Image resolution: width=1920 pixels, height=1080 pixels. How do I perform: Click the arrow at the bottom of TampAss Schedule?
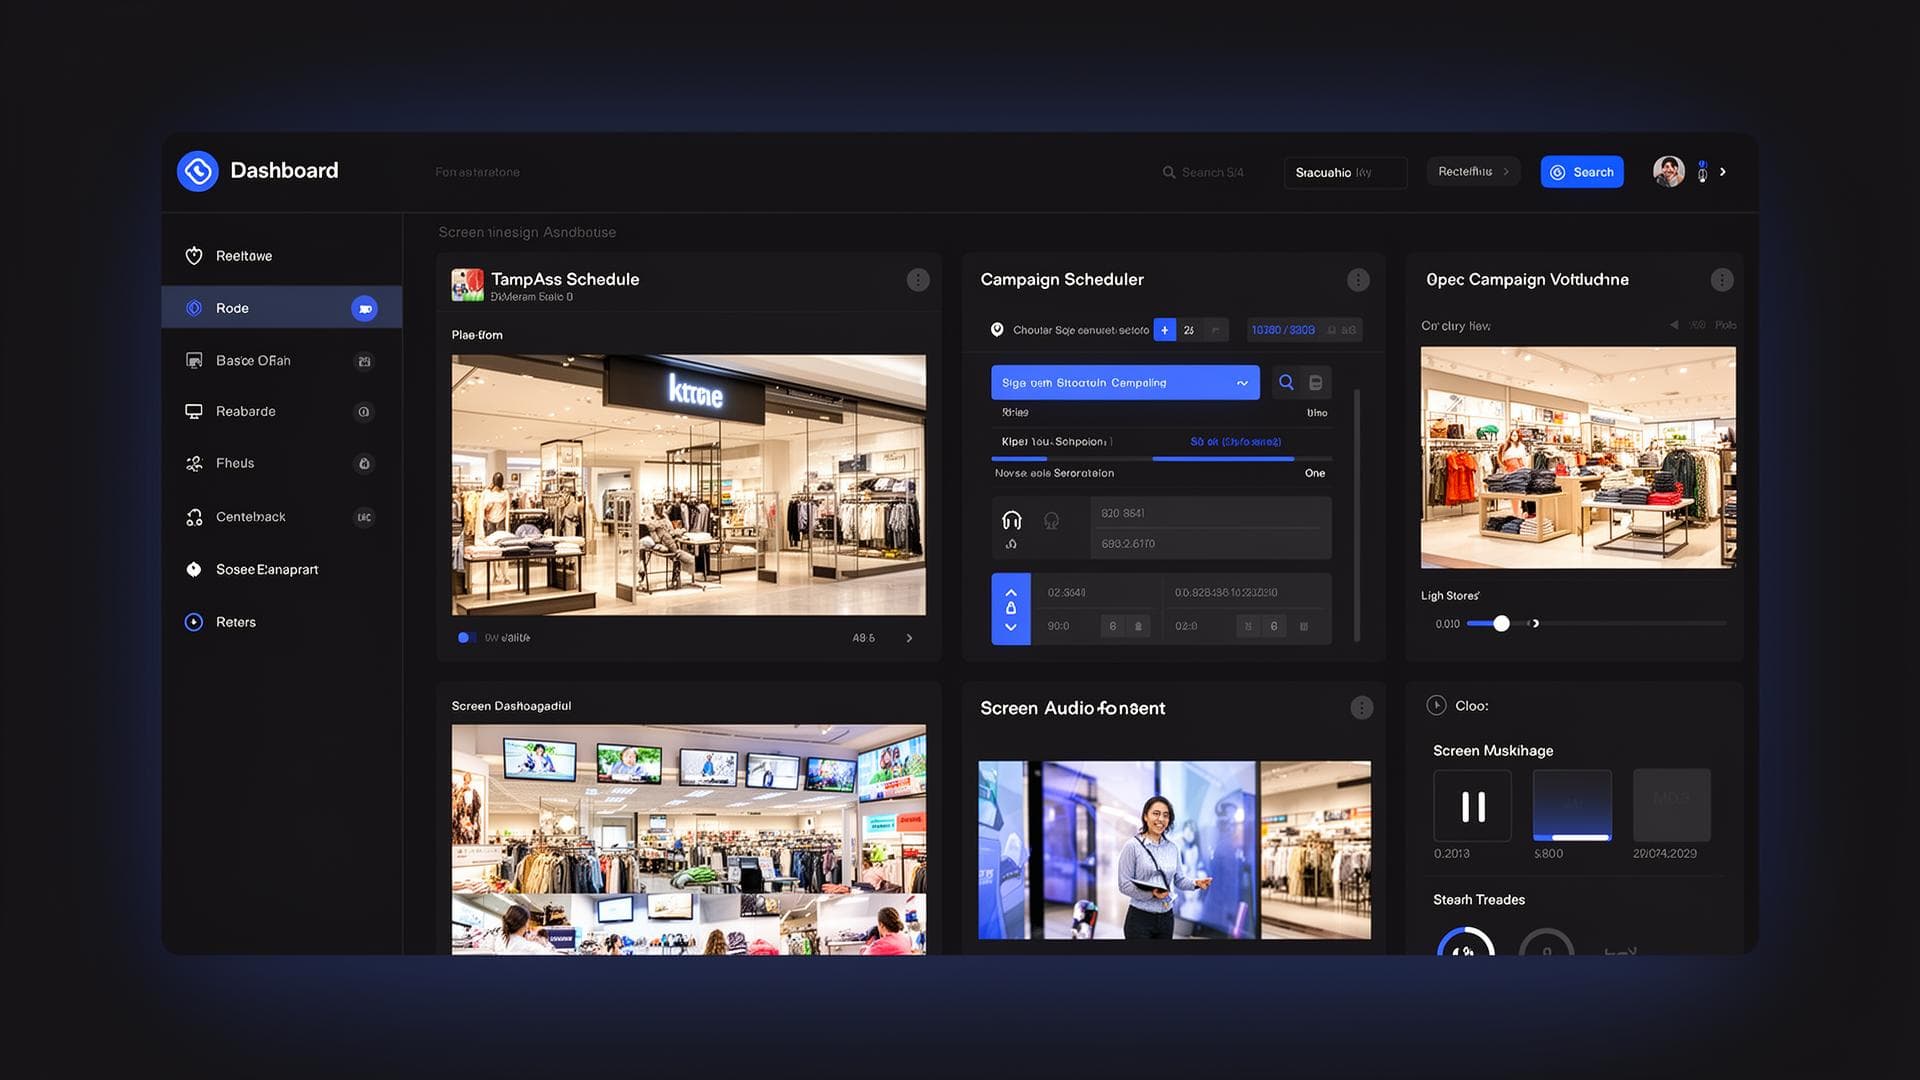[909, 637]
